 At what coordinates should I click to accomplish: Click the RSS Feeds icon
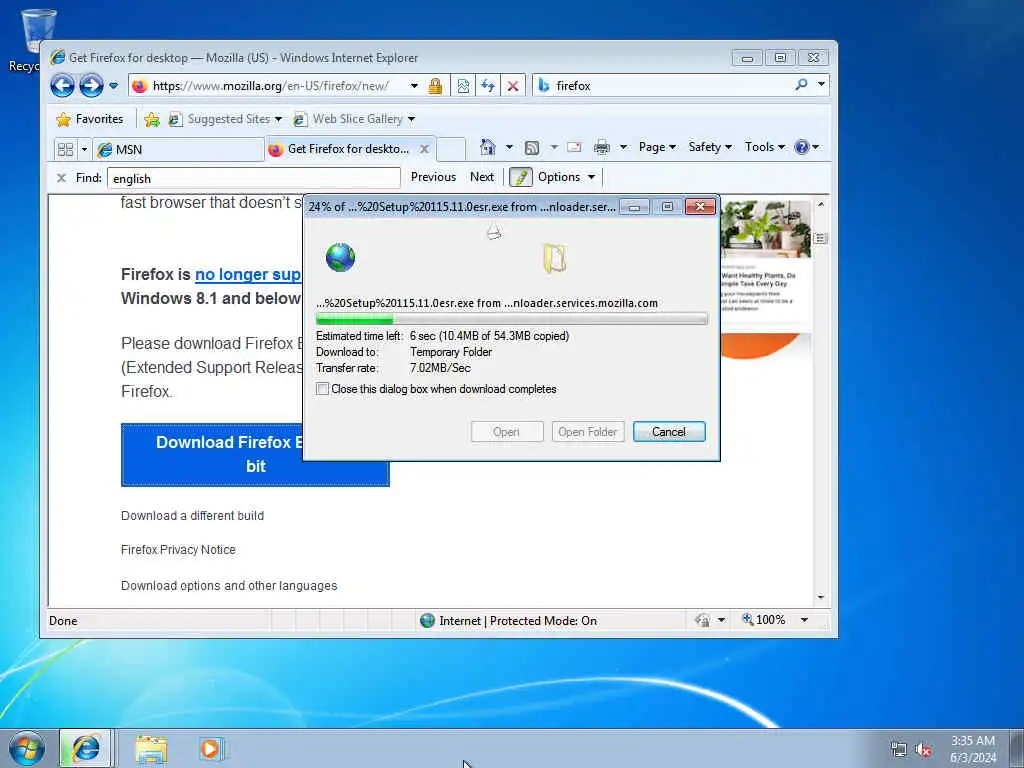pos(532,148)
